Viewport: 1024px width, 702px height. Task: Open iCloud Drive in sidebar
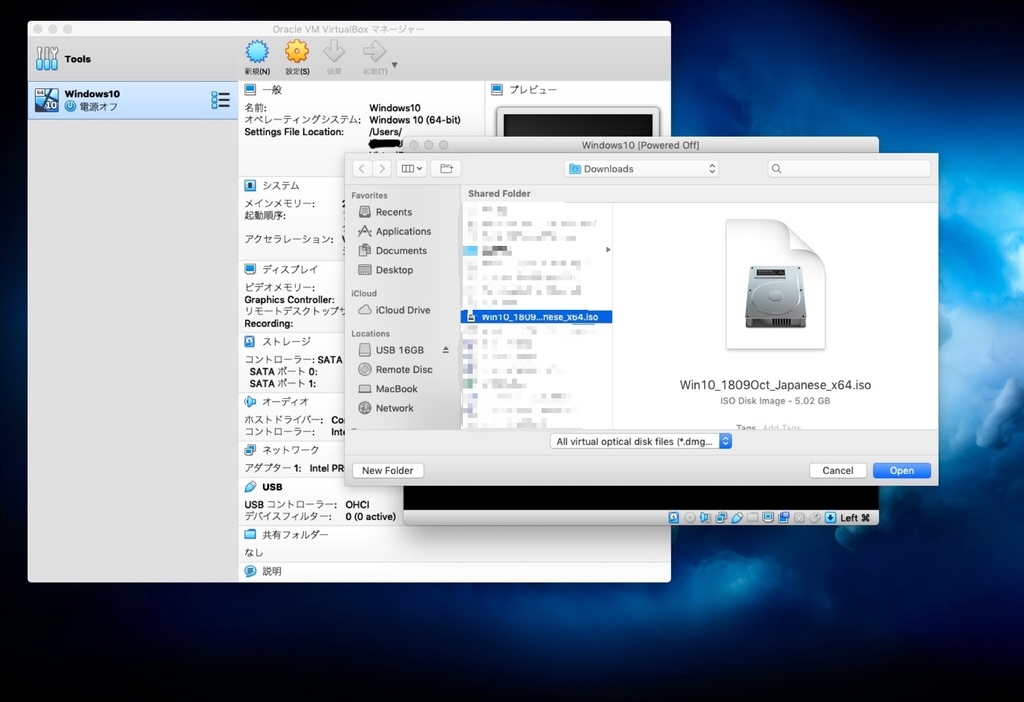394,310
